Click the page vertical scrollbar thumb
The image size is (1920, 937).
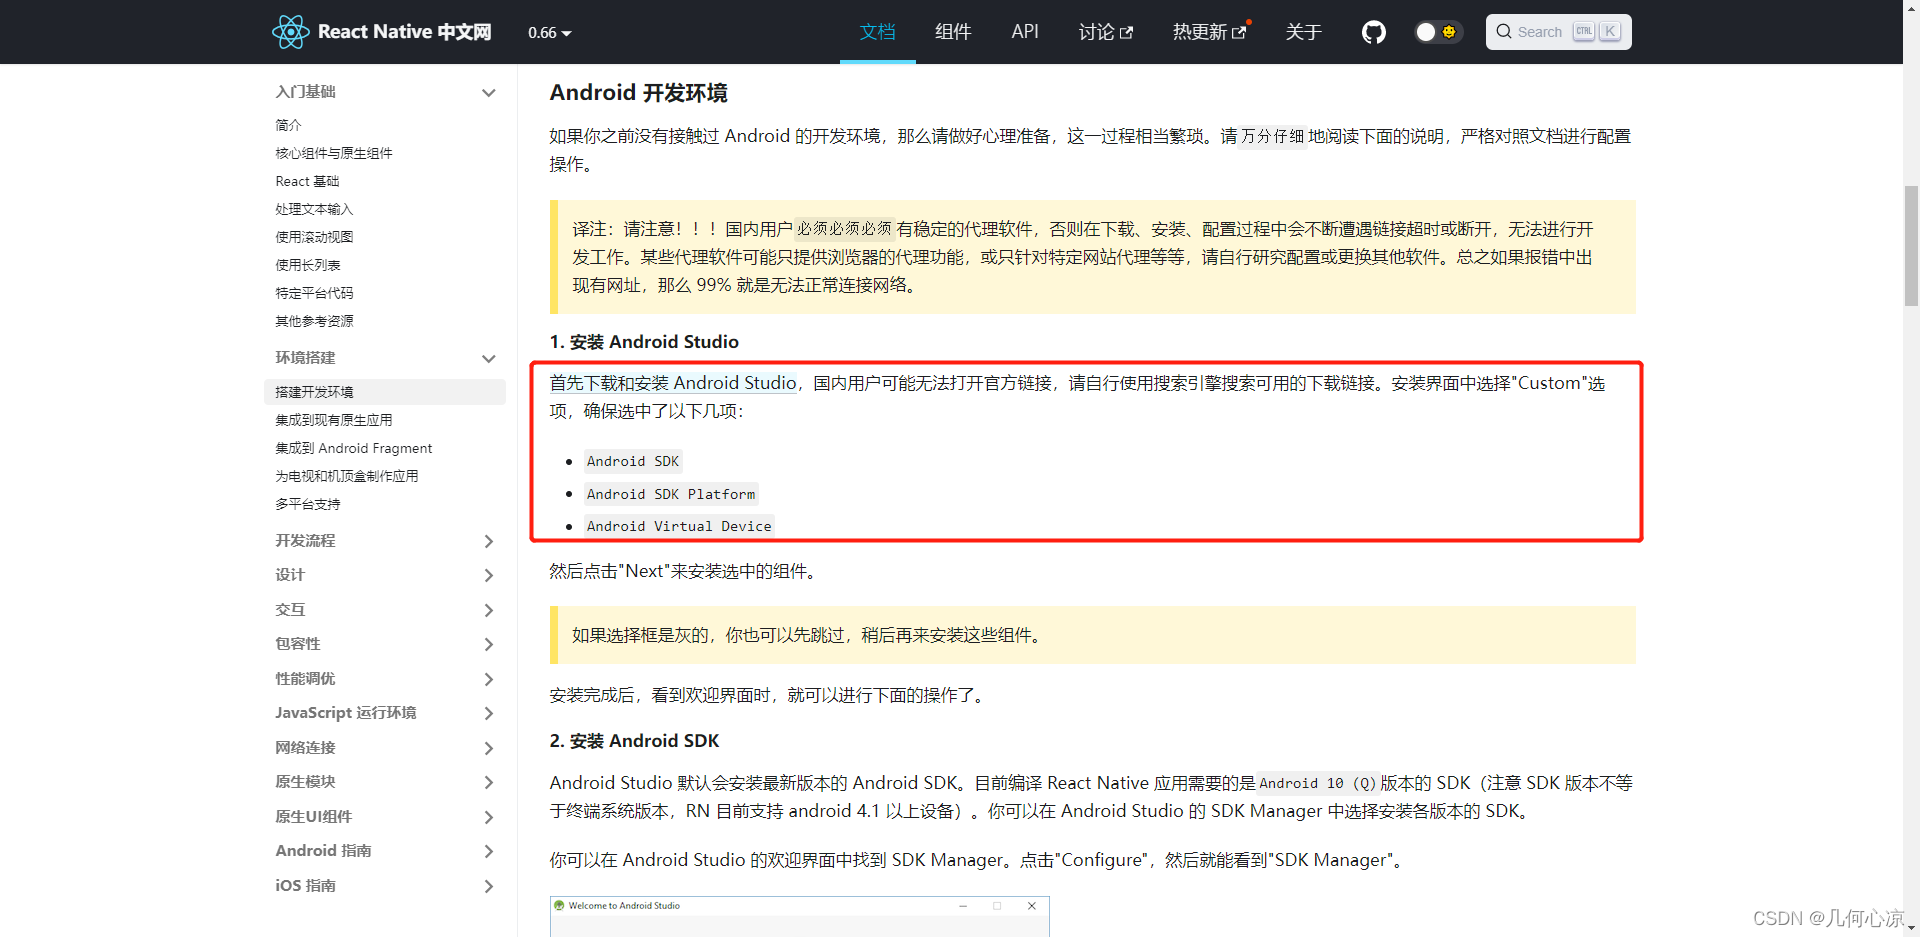point(1911,245)
